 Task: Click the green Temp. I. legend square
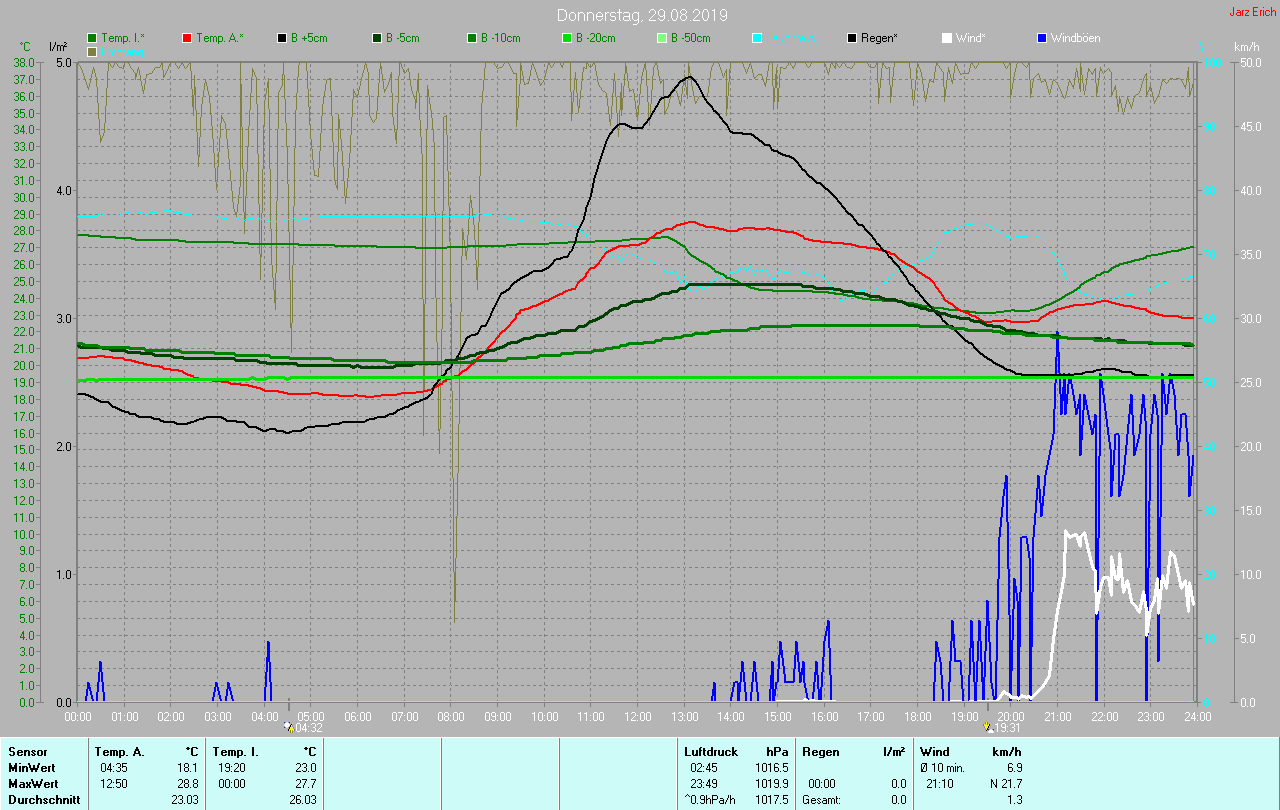click(x=93, y=38)
